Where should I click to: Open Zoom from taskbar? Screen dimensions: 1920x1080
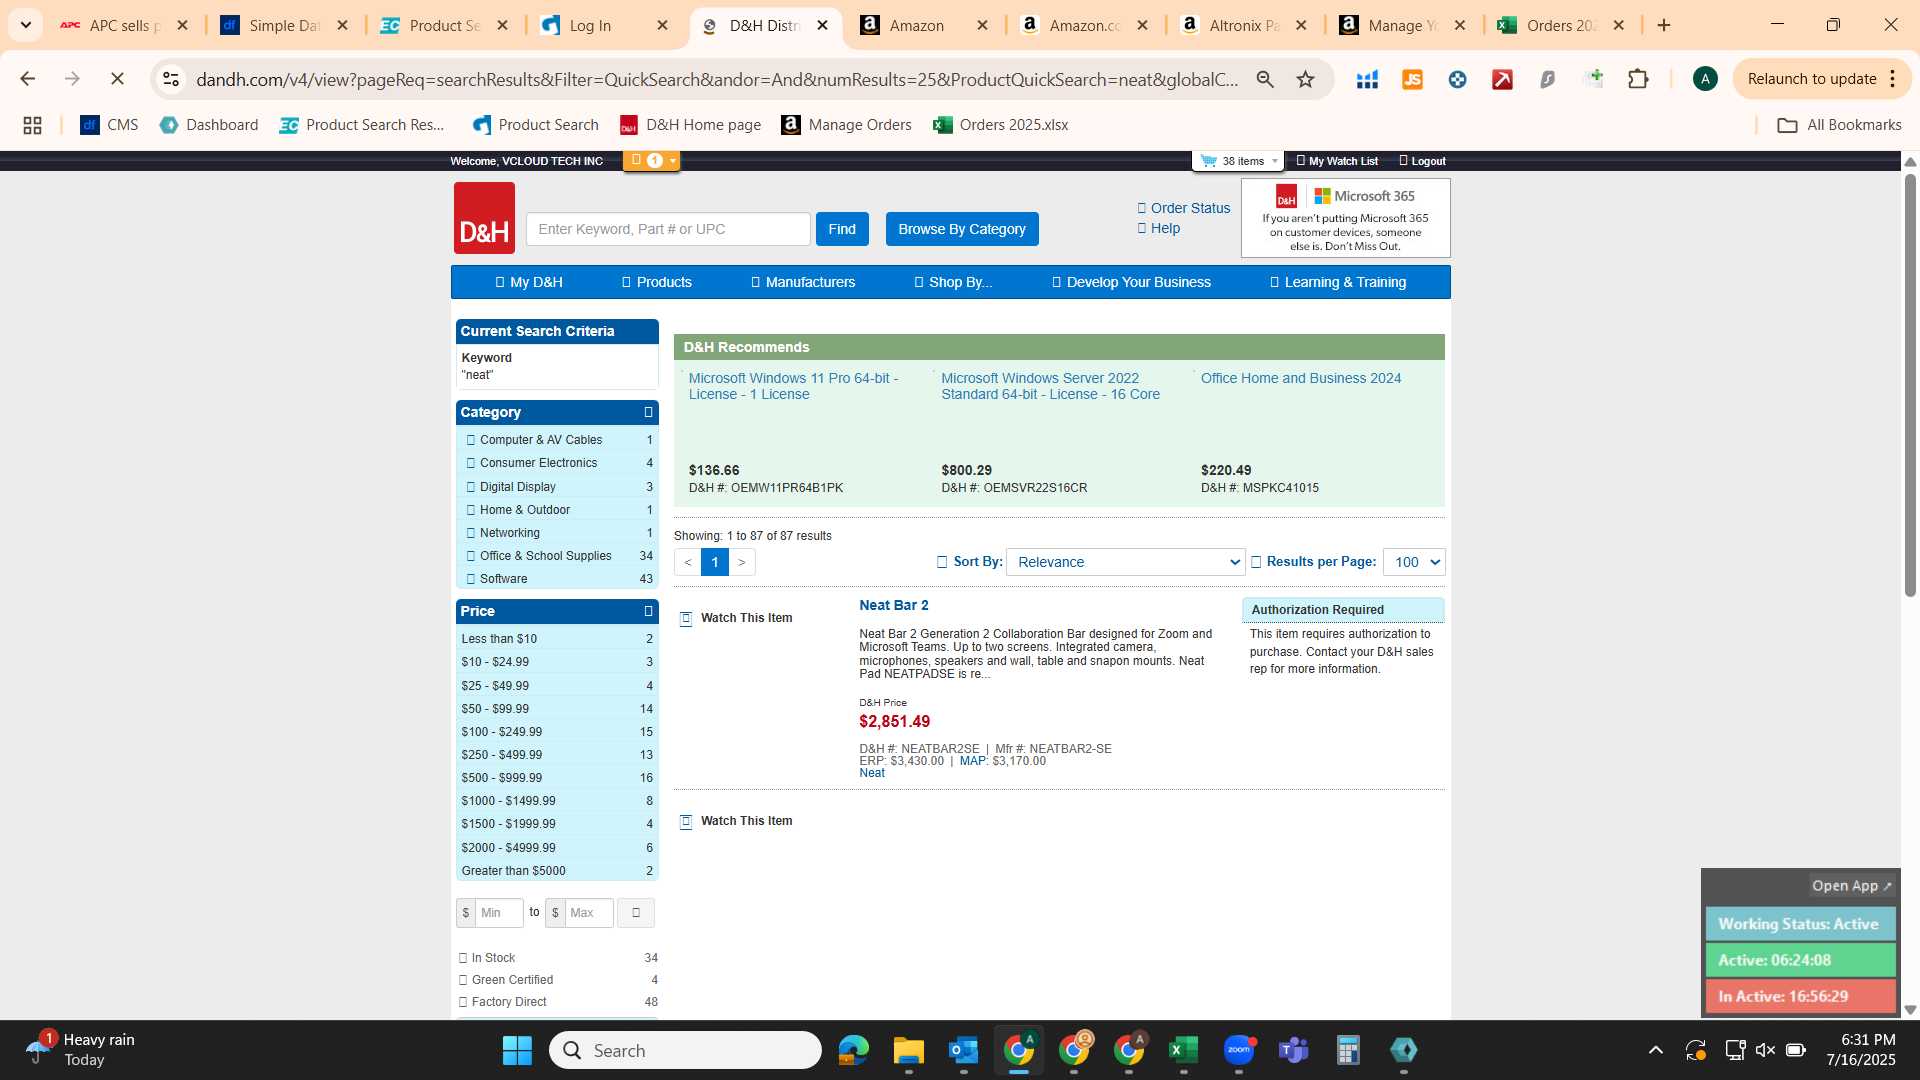(x=1238, y=1050)
